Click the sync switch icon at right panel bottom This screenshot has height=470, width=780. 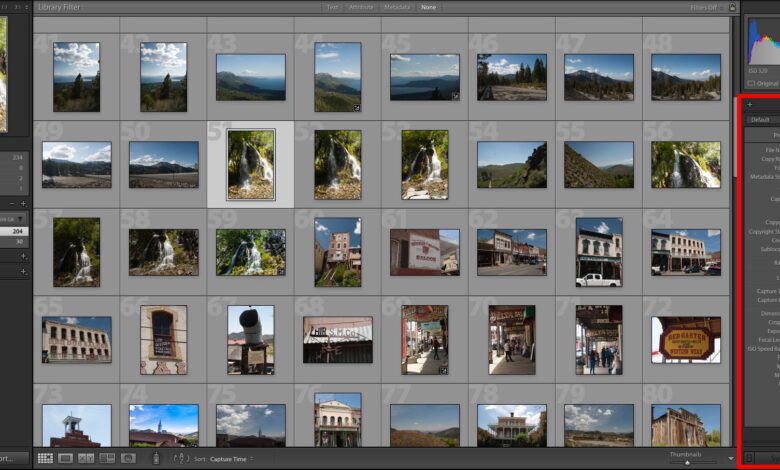(749, 458)
